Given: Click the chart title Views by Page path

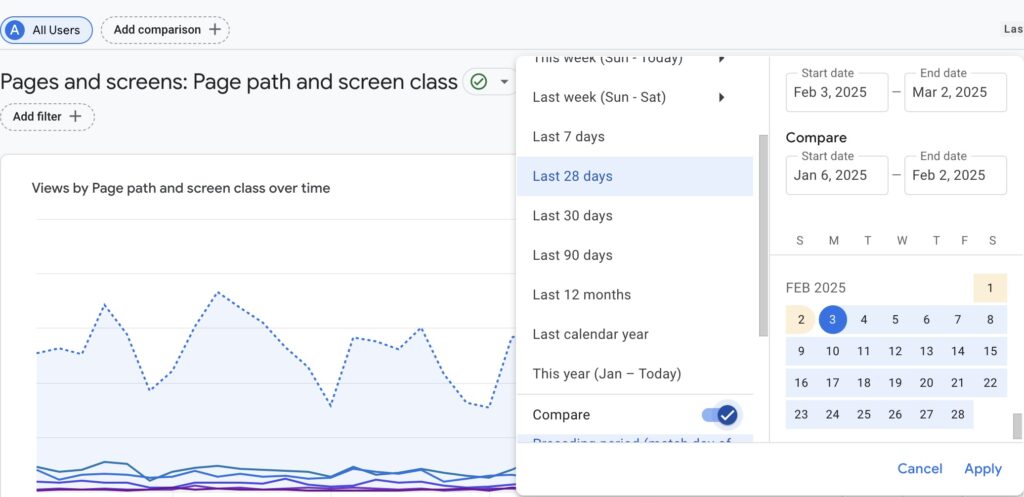Looking at the screenshot, I should [x=181, y=188].
